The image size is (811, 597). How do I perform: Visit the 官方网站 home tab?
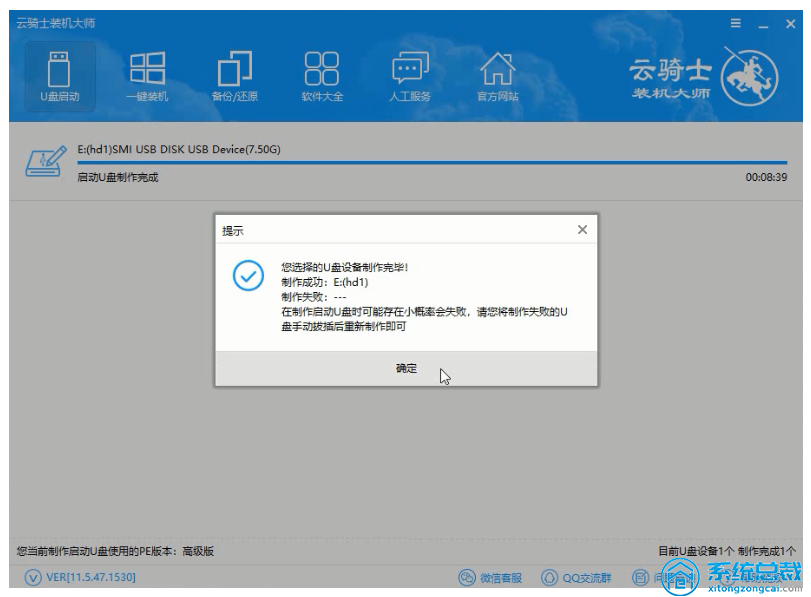click(497, 77)
